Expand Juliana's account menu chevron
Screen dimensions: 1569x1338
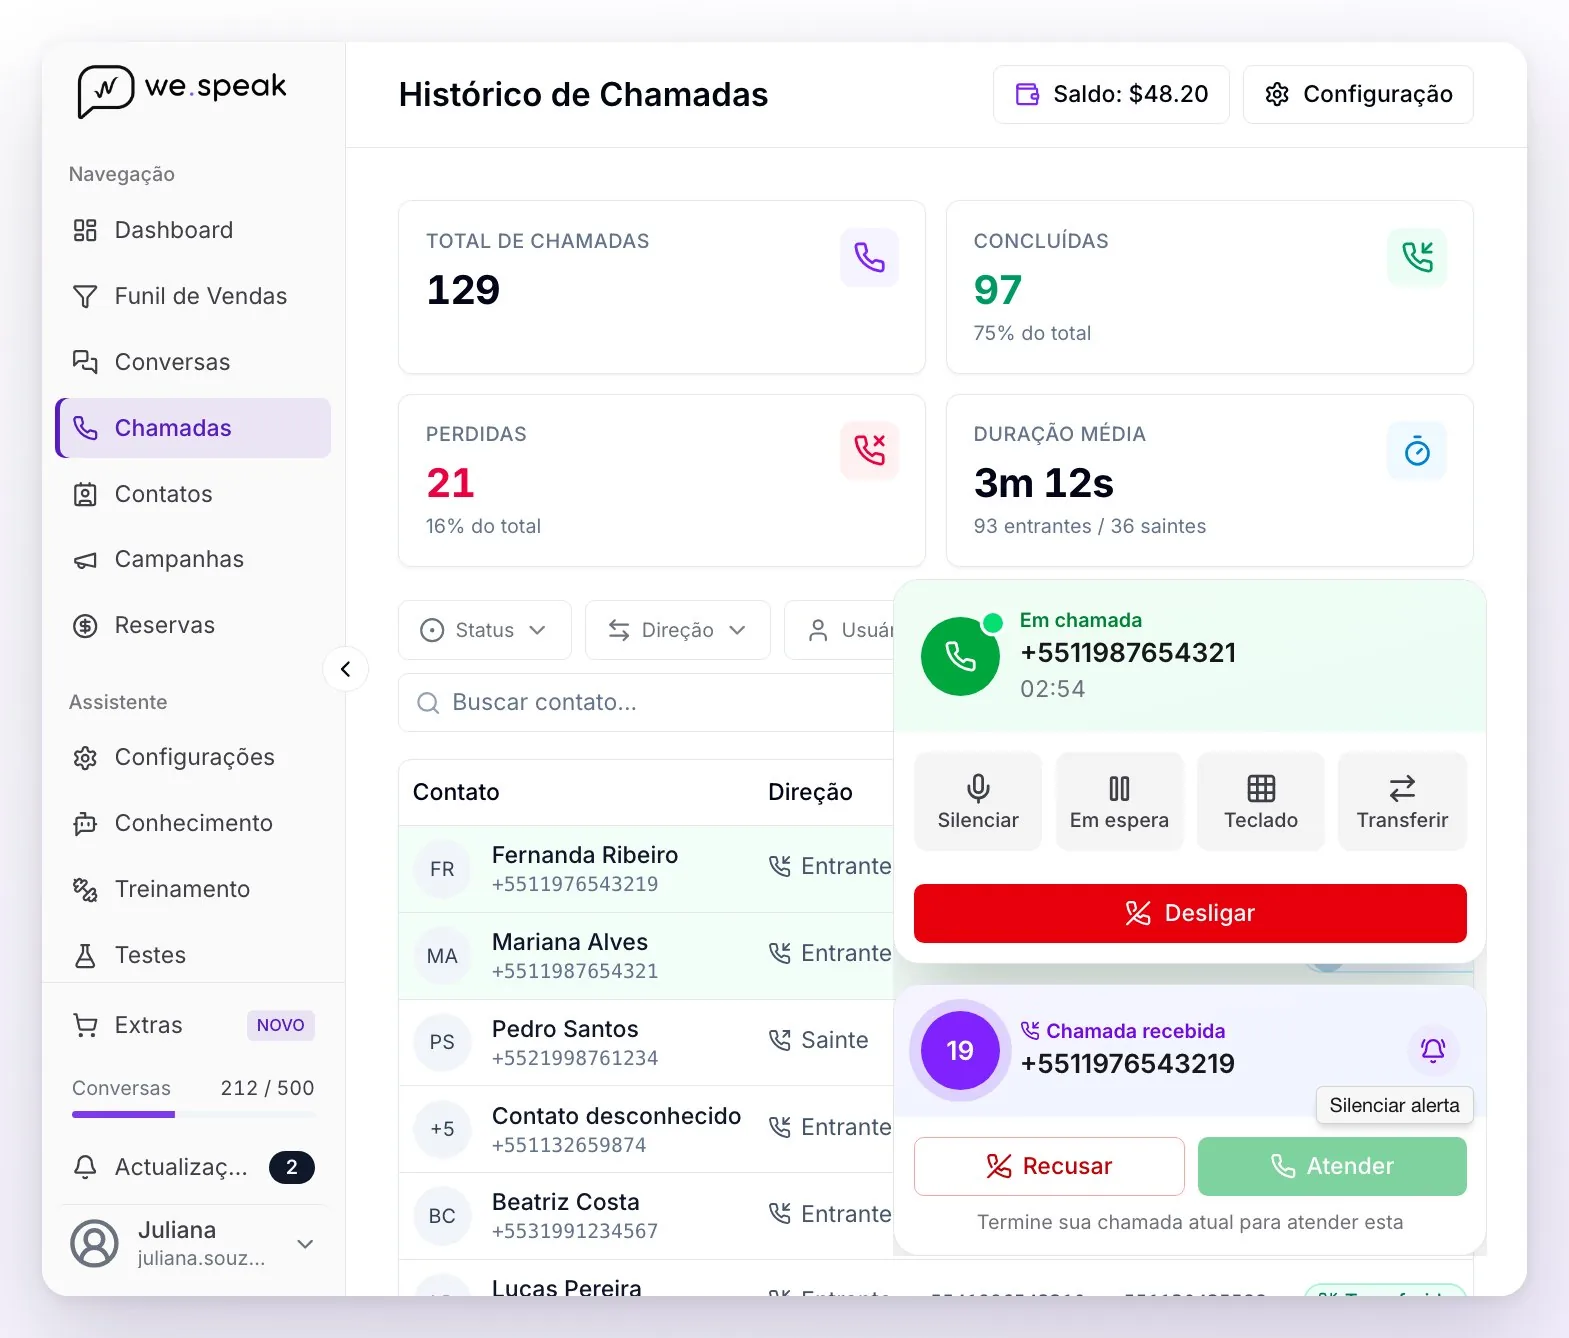(306, 1244)
